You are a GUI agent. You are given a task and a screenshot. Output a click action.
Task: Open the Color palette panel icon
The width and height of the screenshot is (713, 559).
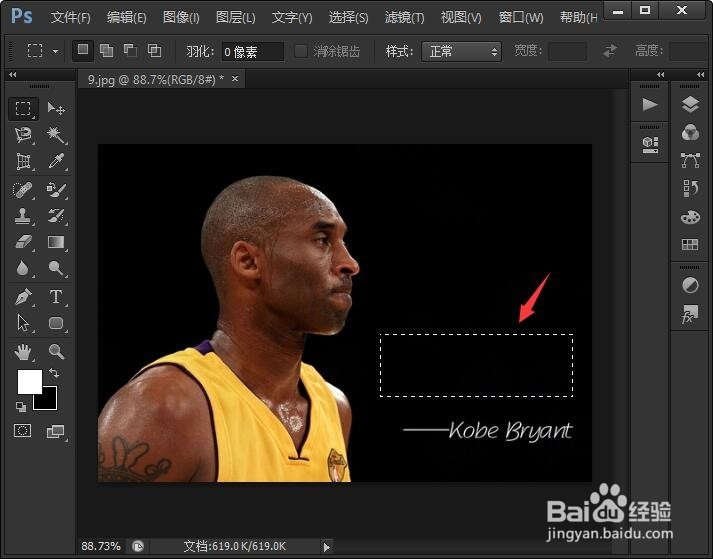pyautogui.click(x=690, y=217)
